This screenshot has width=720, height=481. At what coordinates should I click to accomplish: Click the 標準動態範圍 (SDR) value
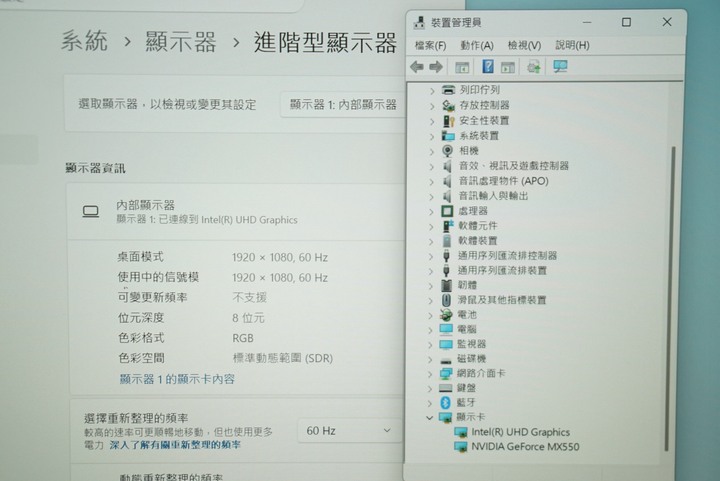click(283, 358)
